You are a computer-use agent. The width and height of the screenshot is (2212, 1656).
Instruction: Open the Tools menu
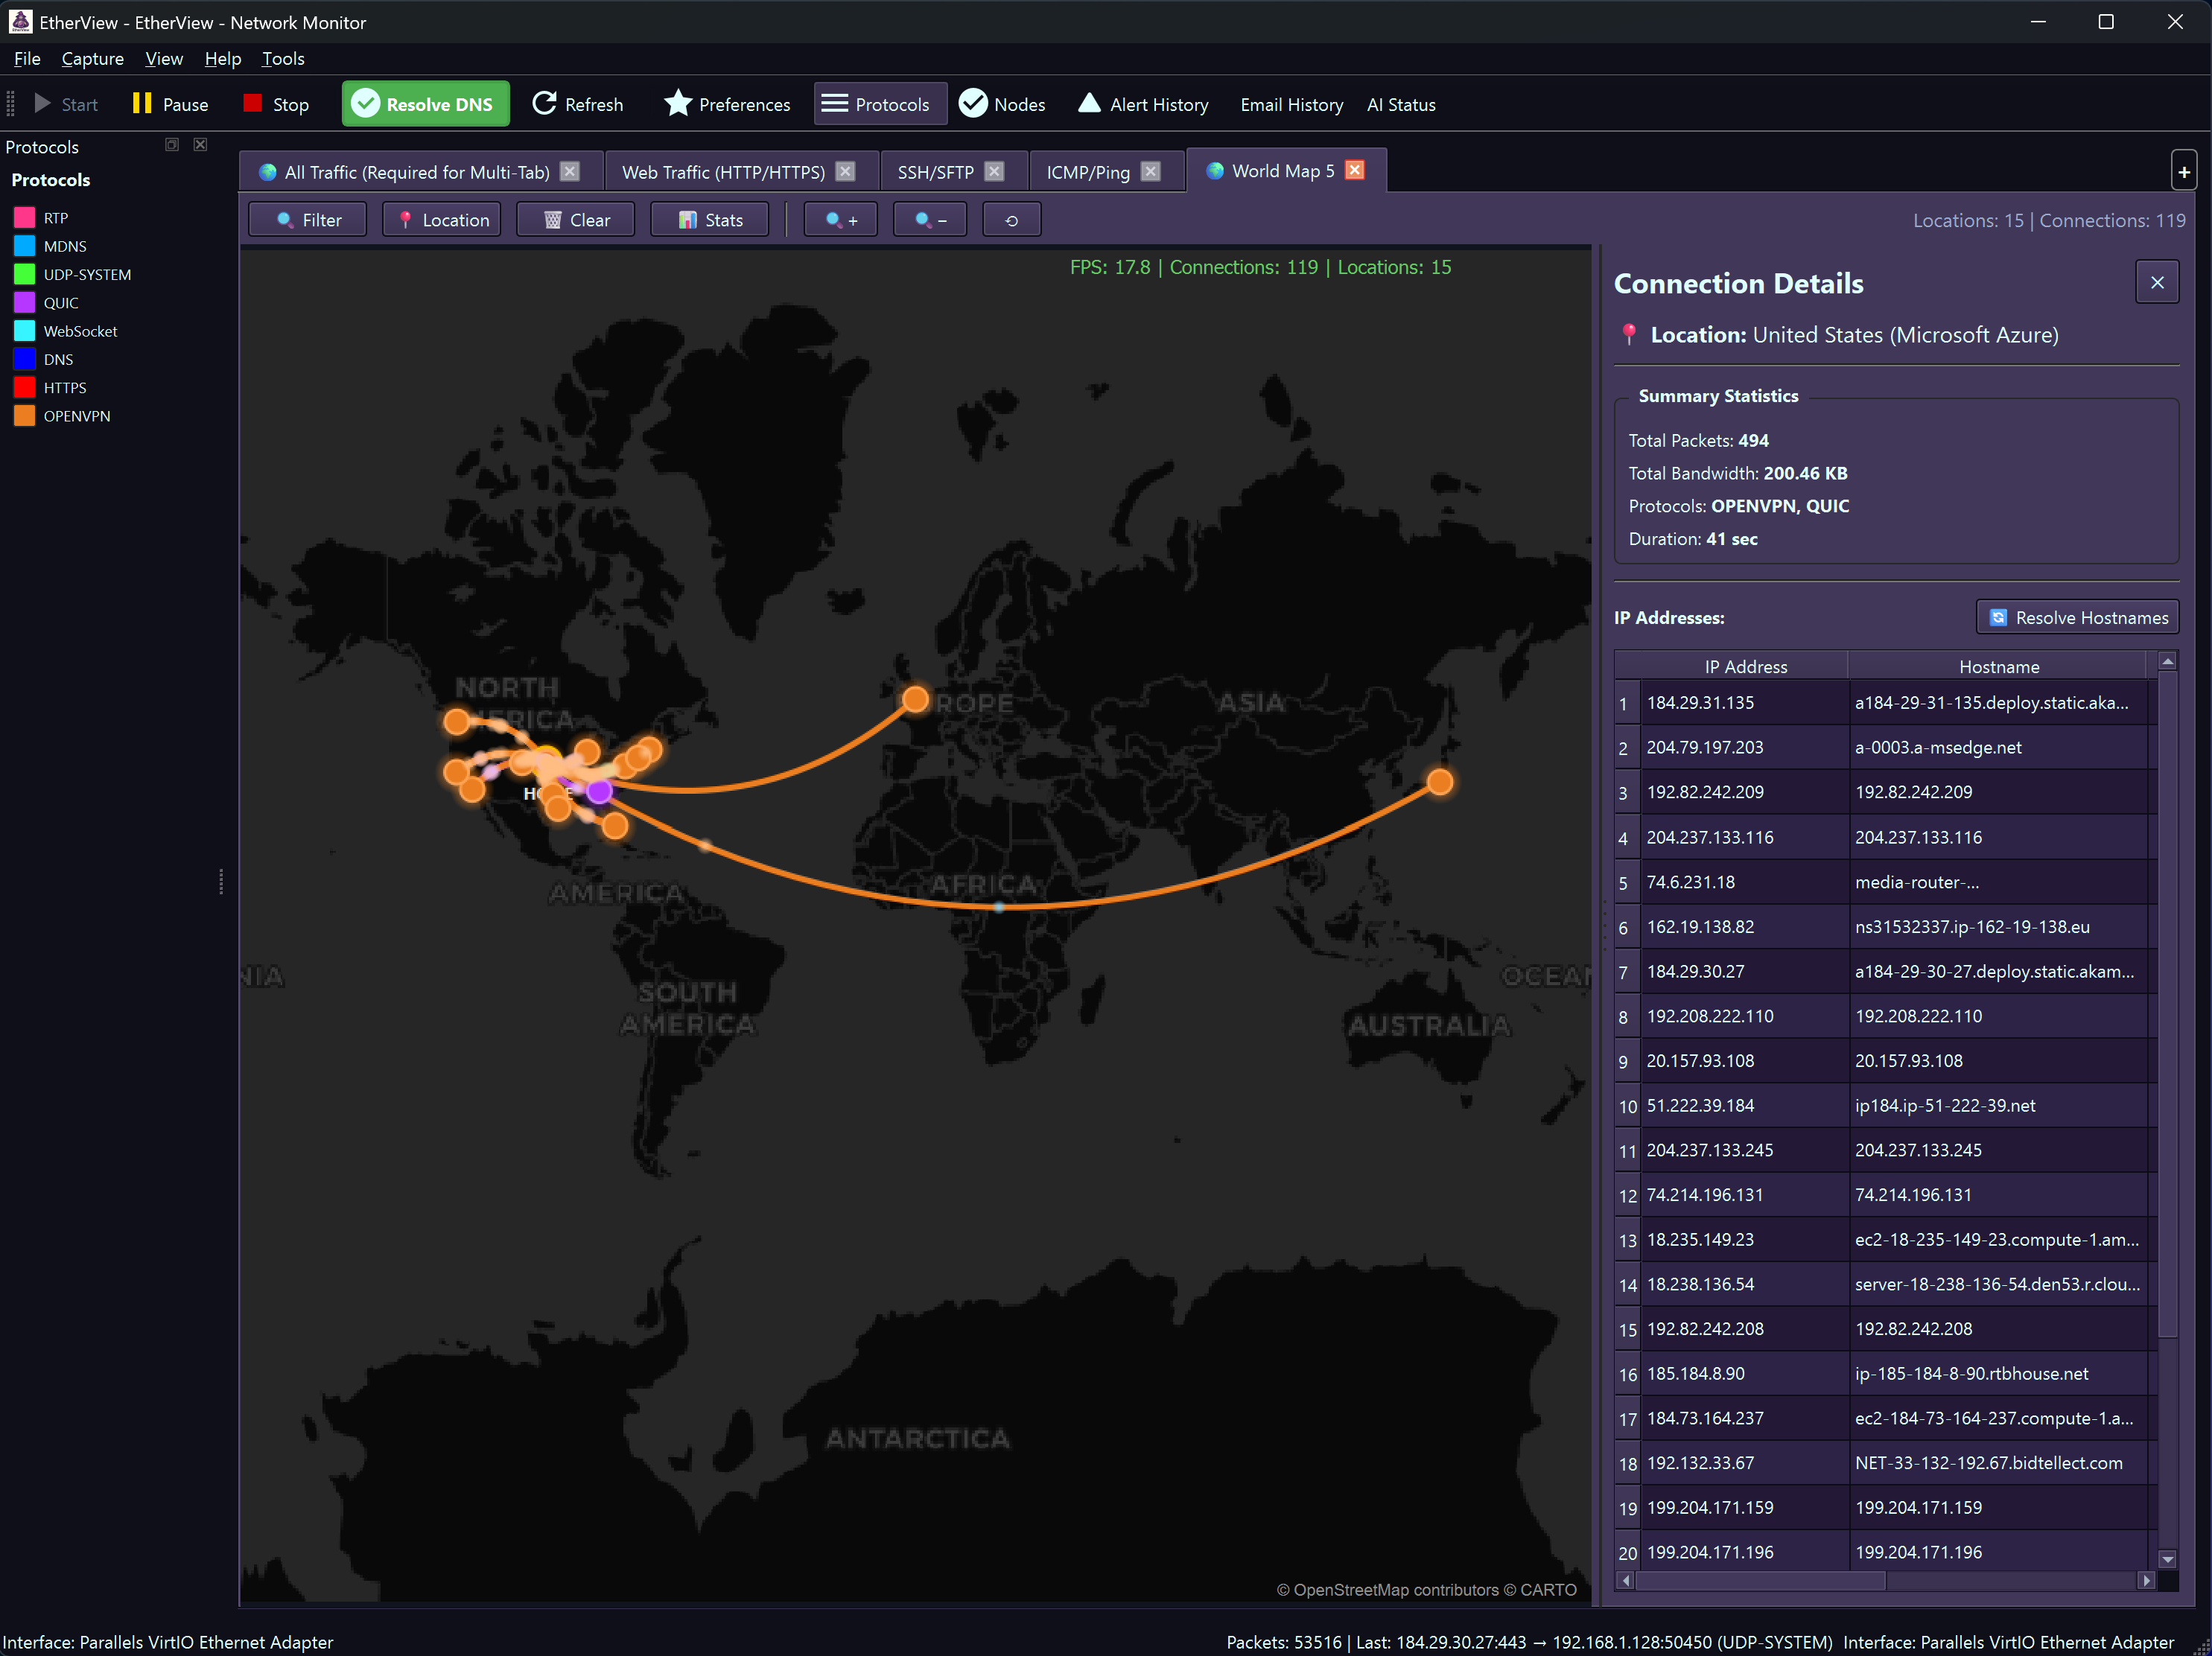[x=283, y=59]
